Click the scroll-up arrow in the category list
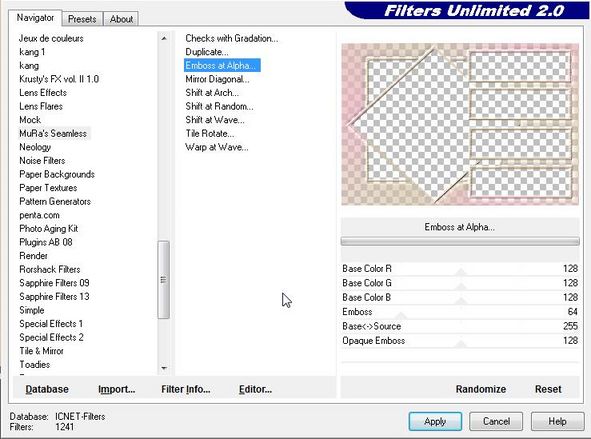The width and height of the screenshot is (591, 439). 164,38
